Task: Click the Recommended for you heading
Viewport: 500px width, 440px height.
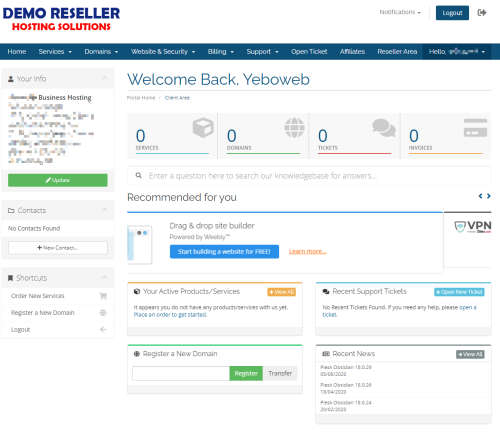Action: (182, 197)
